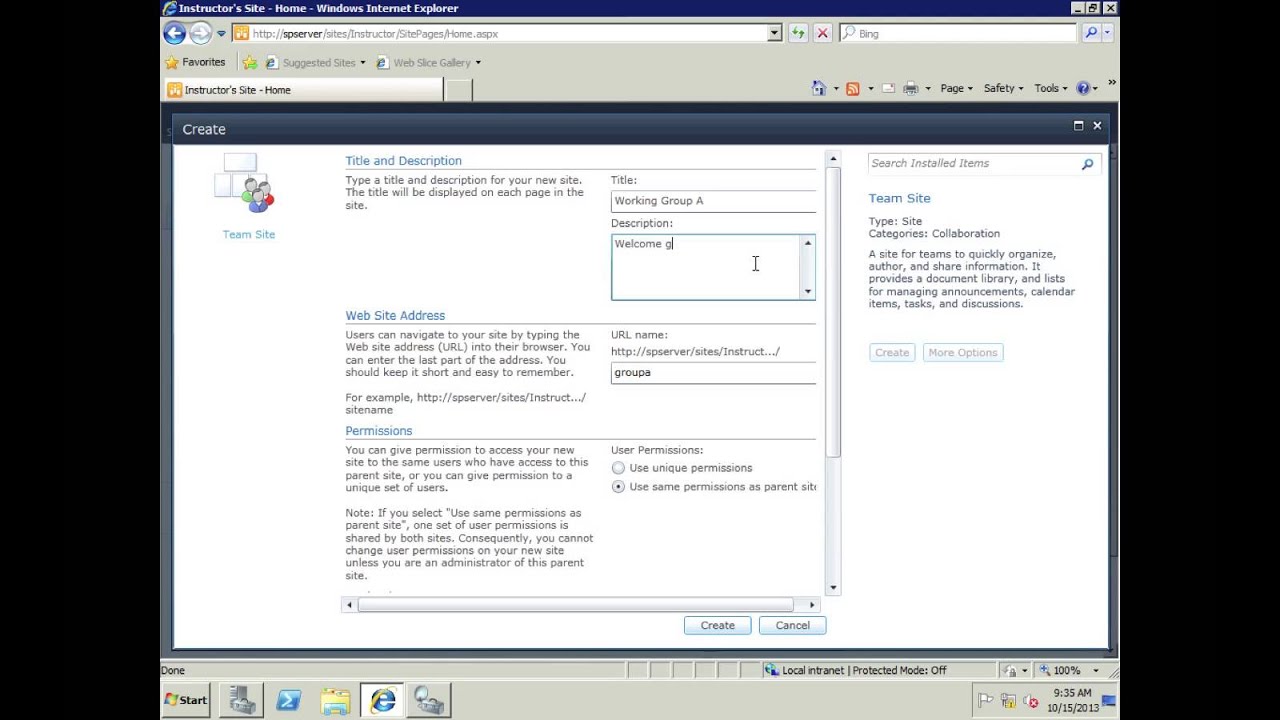Click the Bing search magnifier icon
The width and height of the screenshot is (1280, 720).
[1091, 33]
